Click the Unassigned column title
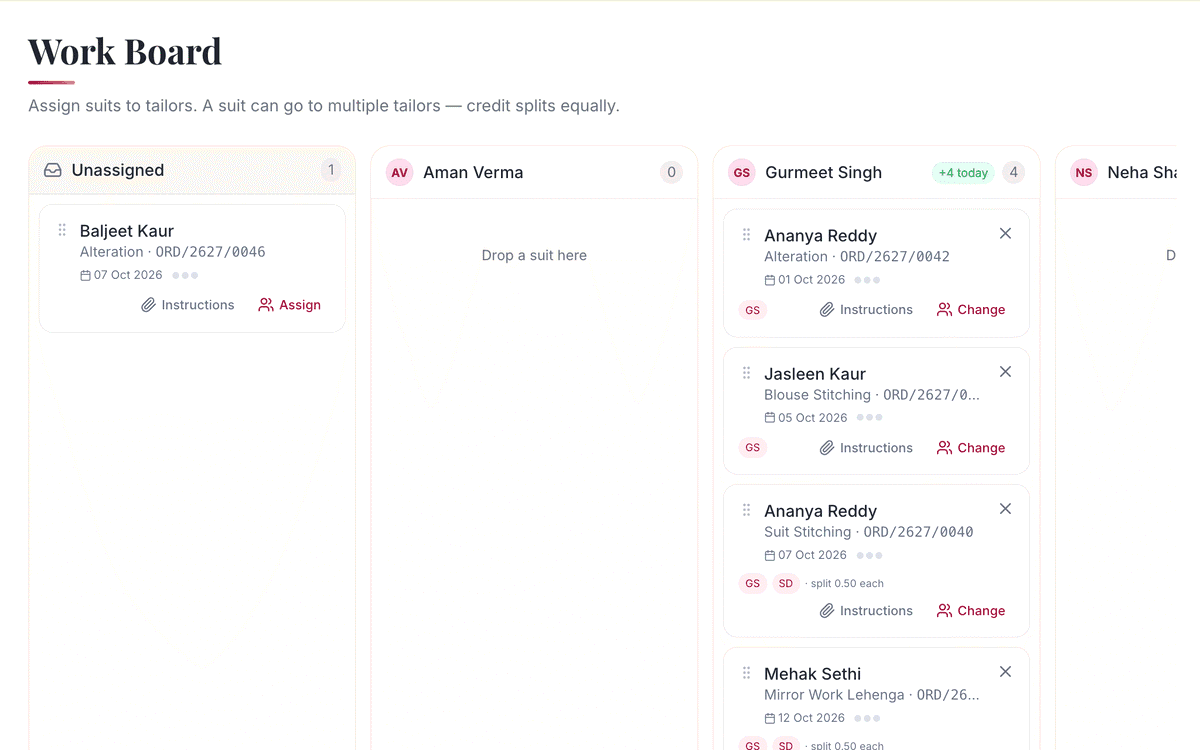 click(118, 170)
